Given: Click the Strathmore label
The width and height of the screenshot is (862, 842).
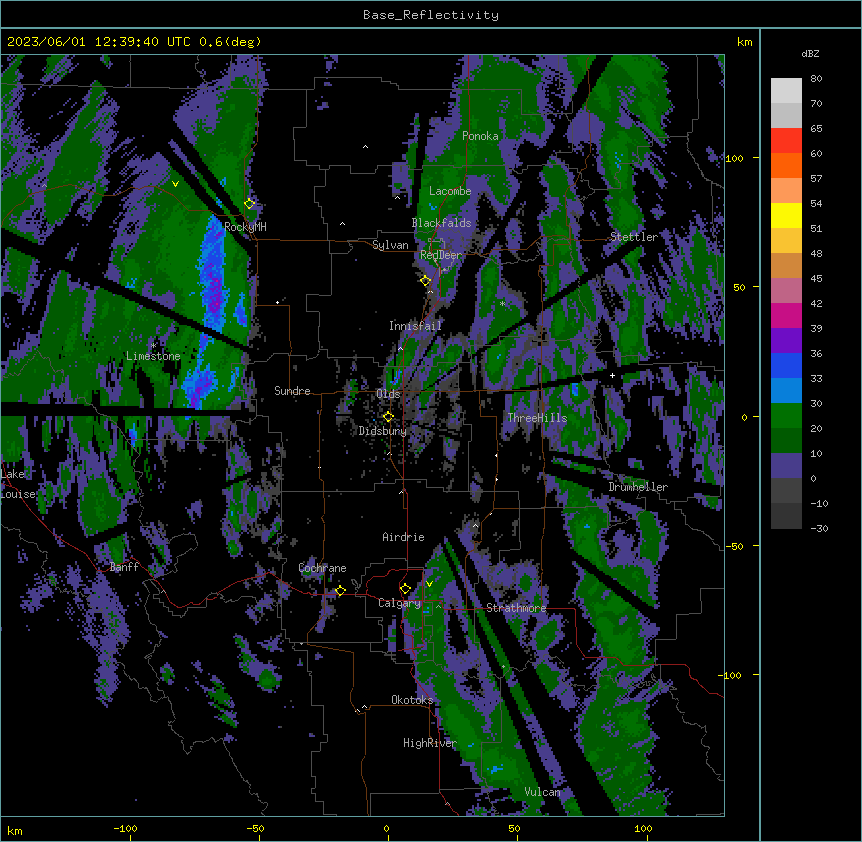Looking at the screenshot, I should point(516,608).
